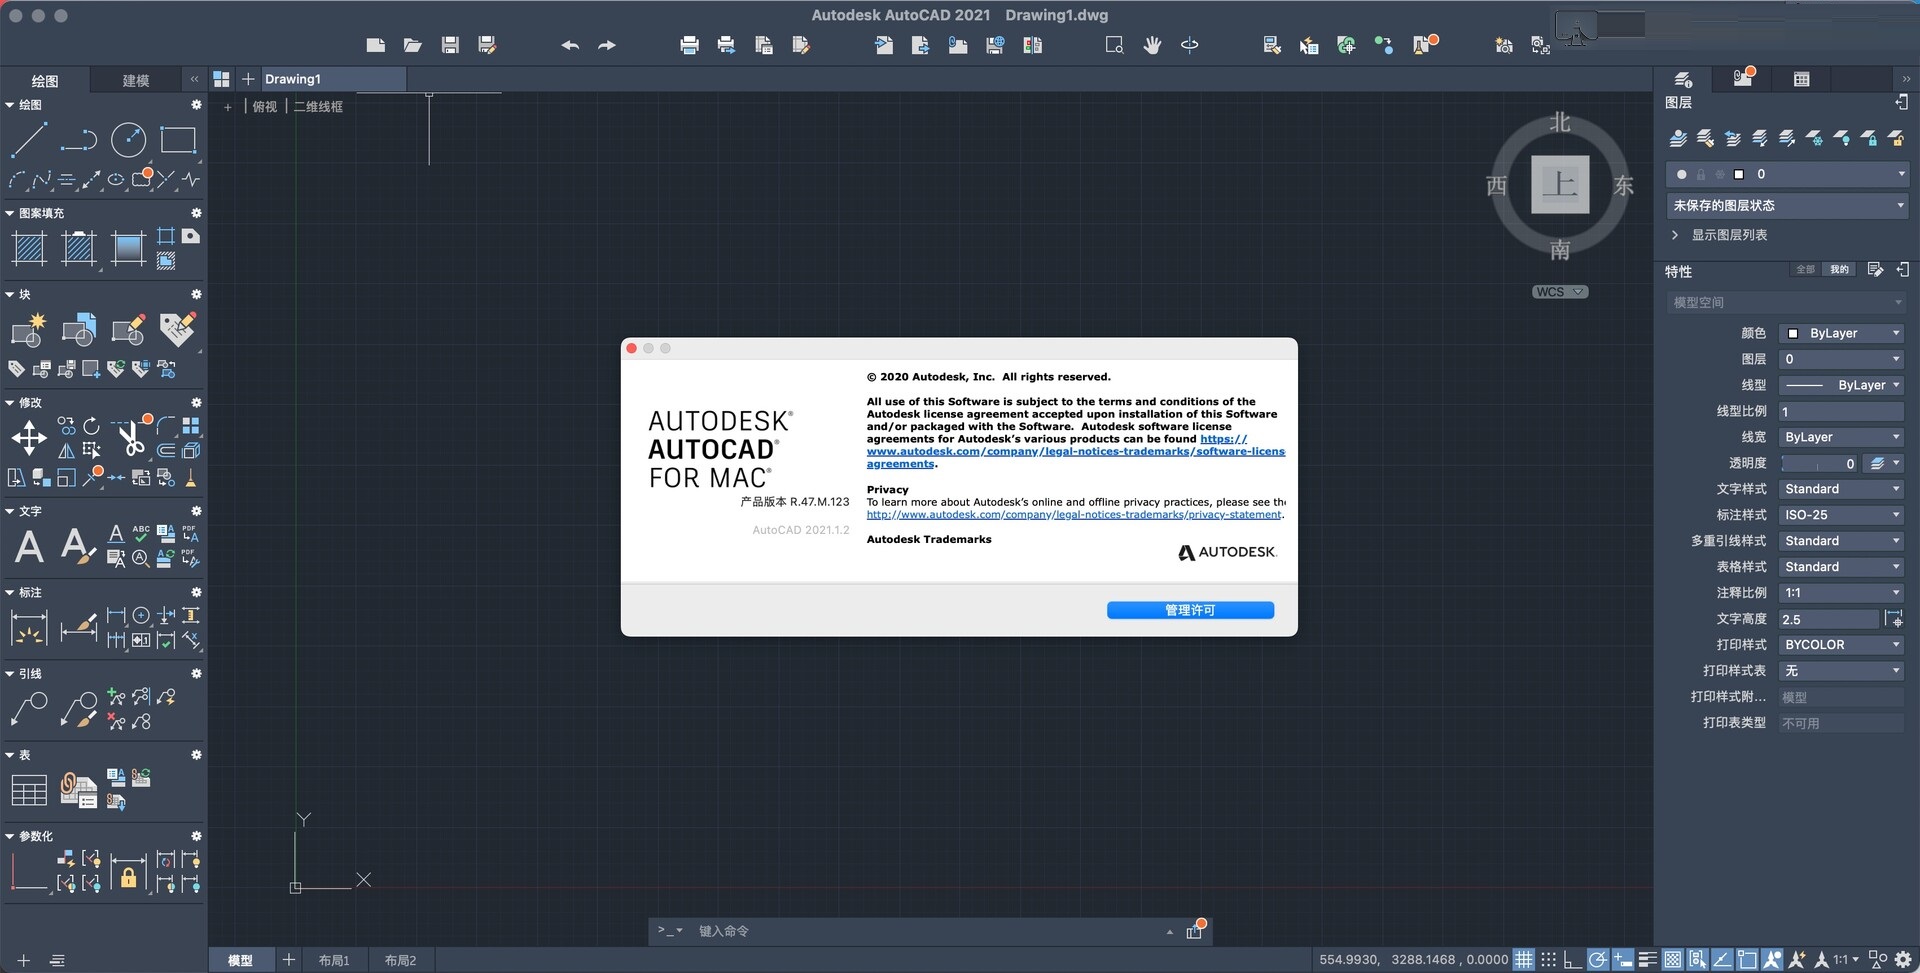Switch to the 建模 modeling tab
Viewport: 1920px width, 973px height.
(x=136, y=80)
